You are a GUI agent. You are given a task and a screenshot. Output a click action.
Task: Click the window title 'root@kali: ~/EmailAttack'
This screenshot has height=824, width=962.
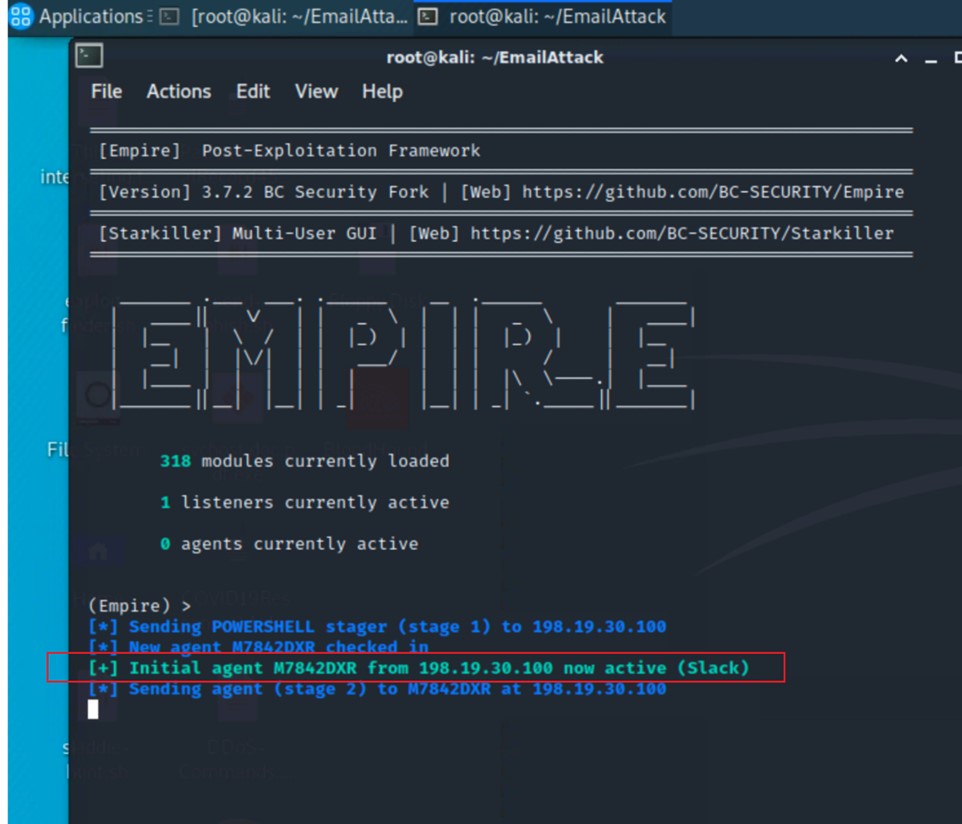[x=494, y=58]
